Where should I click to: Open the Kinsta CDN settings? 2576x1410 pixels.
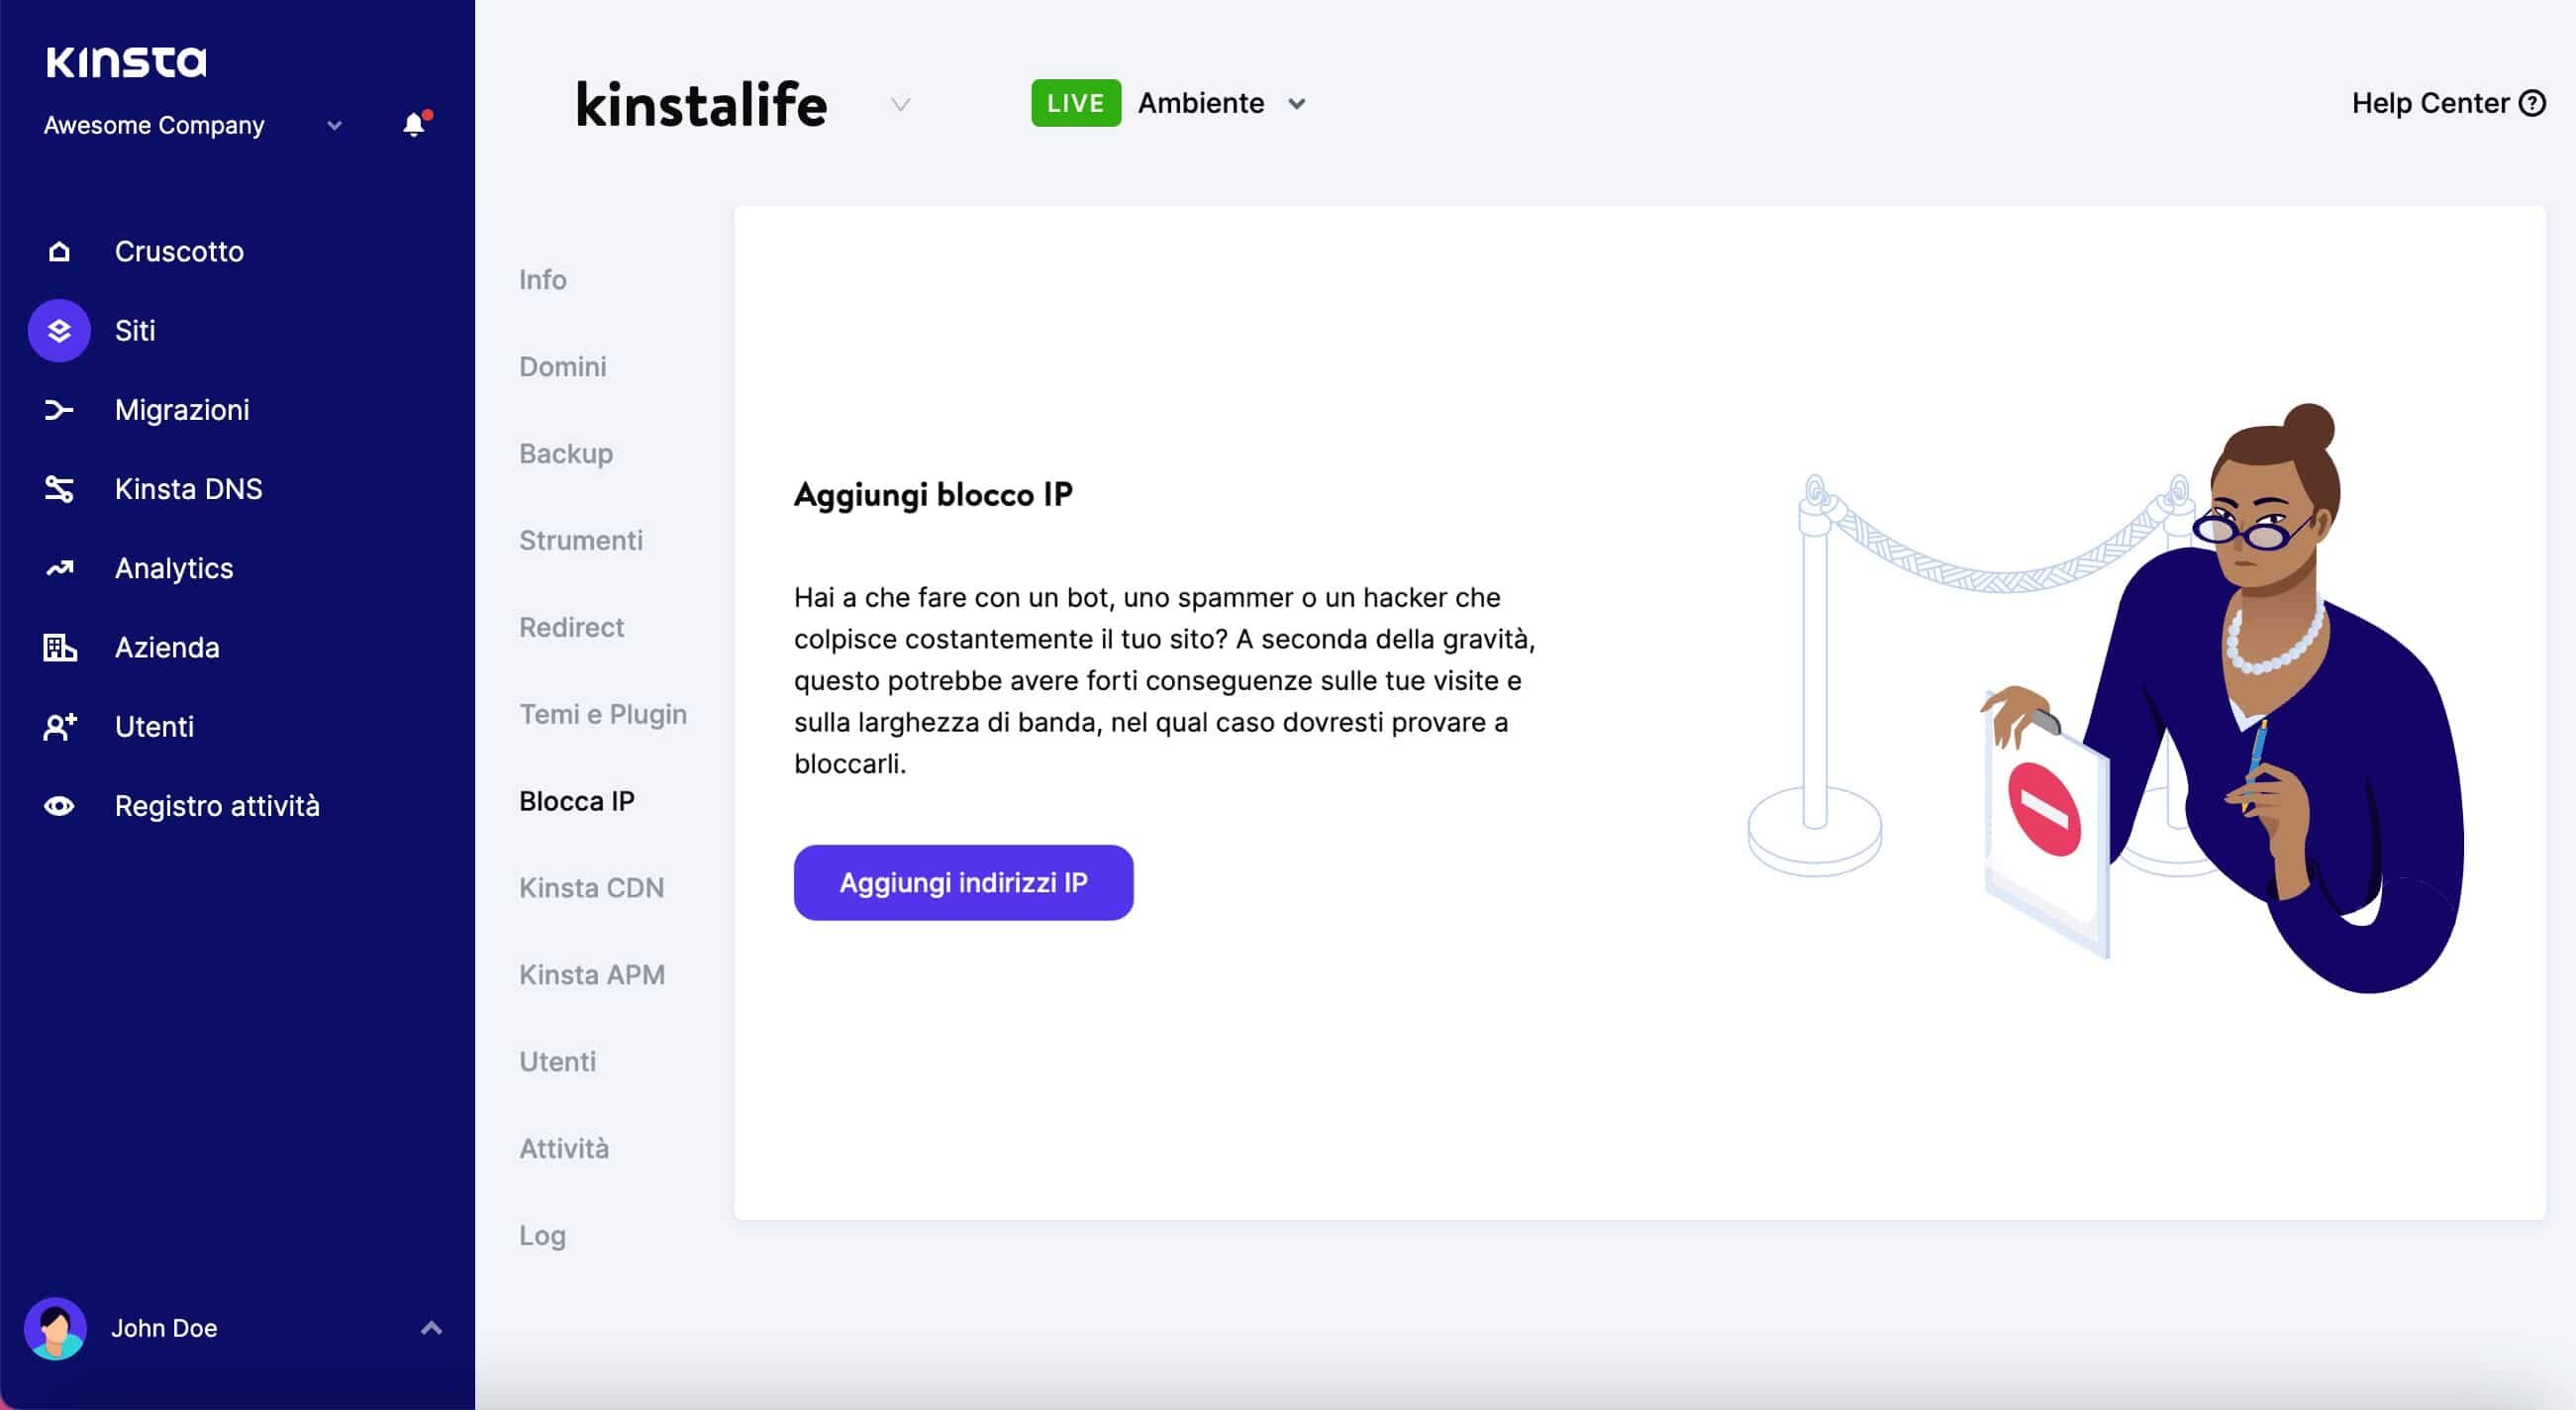click(x=591, y=887)
